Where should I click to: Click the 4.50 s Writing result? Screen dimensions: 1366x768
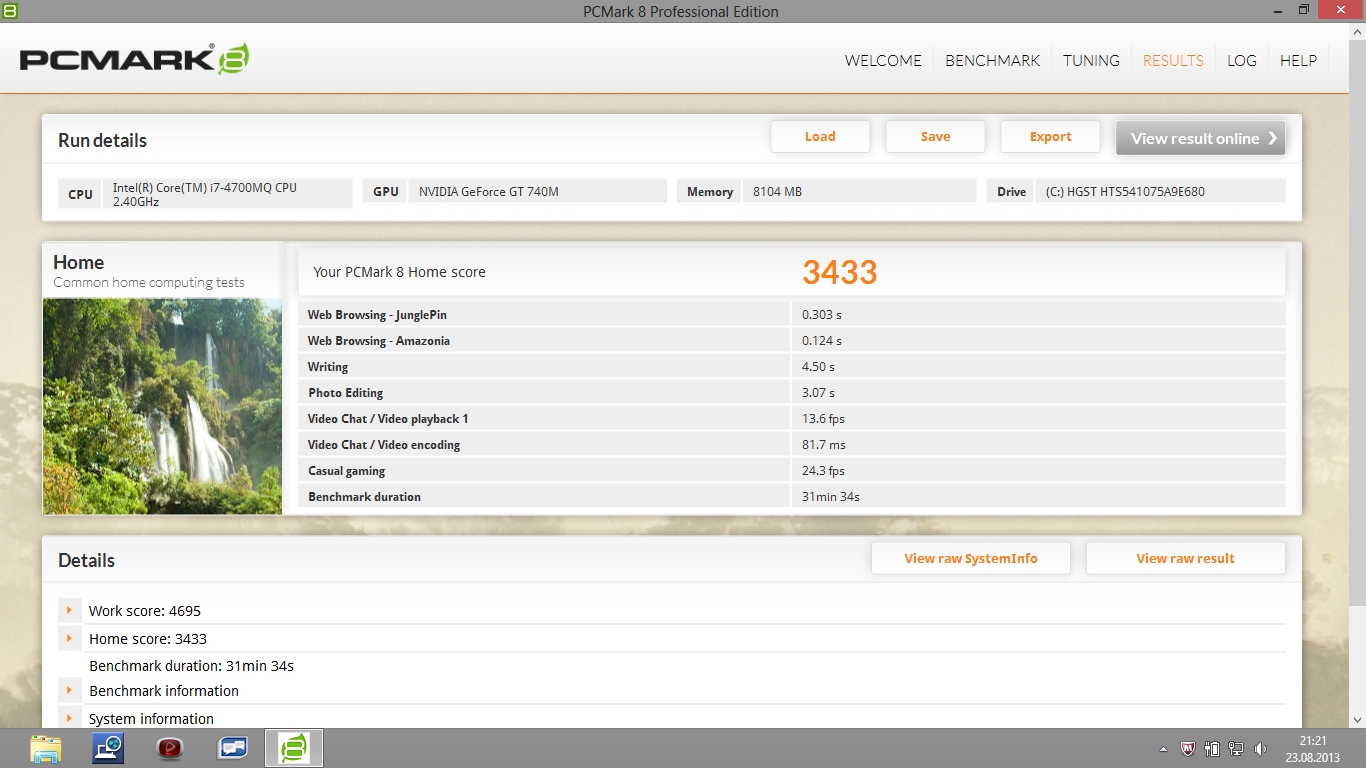[818, 367]
